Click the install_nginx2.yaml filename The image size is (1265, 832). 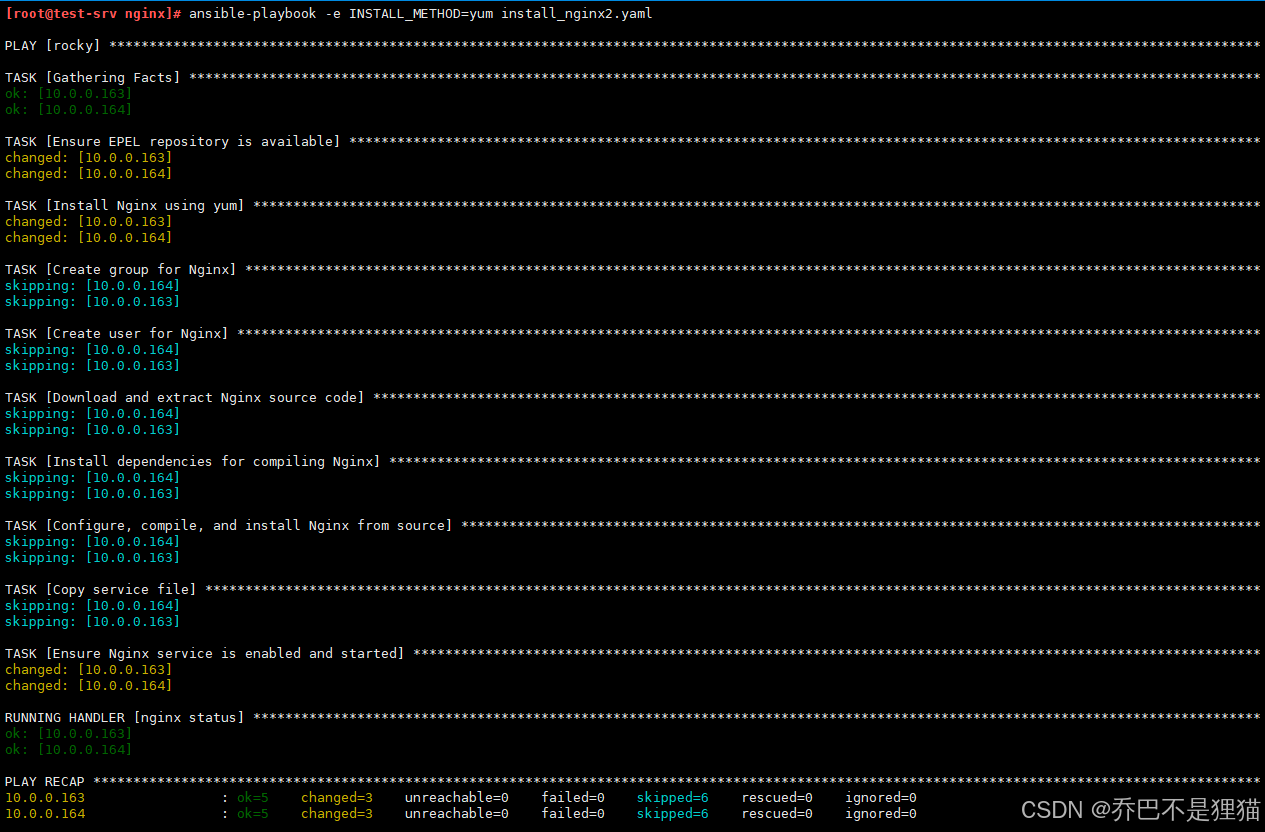(577, 14)
